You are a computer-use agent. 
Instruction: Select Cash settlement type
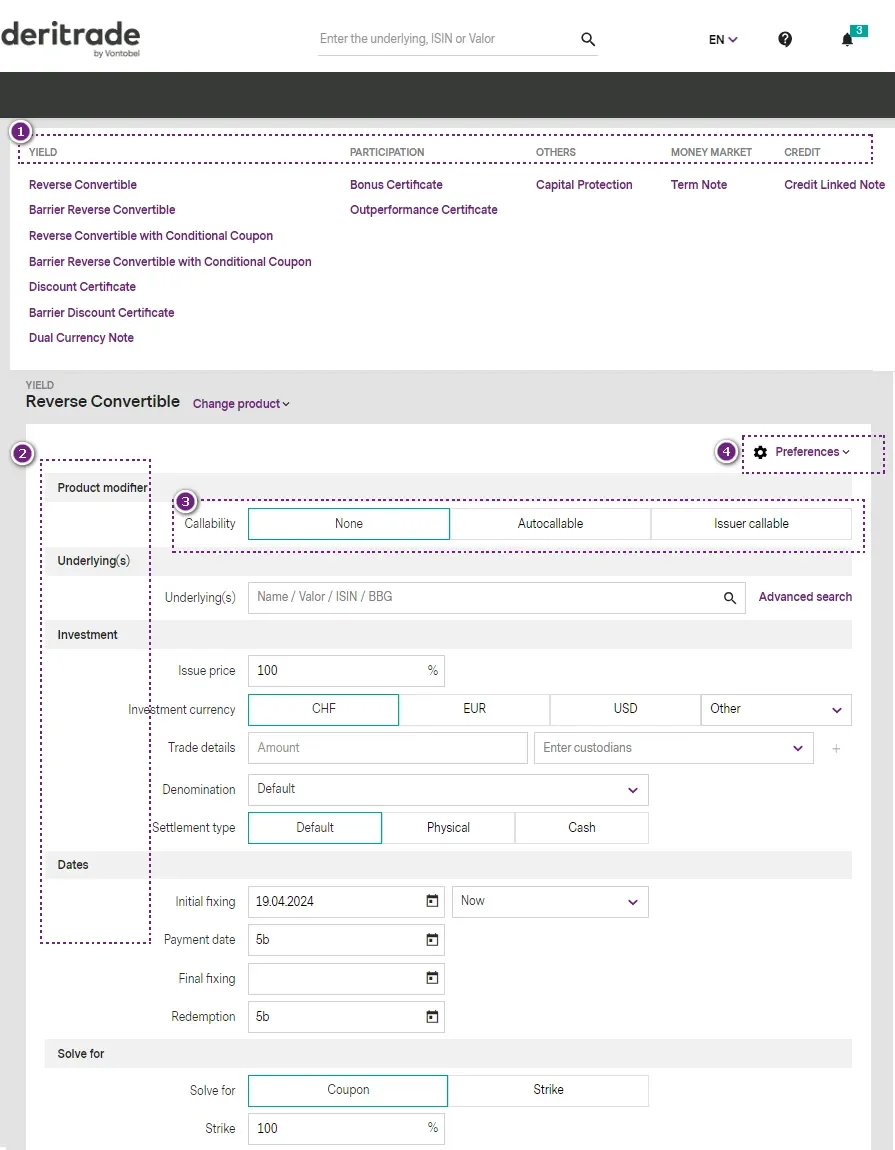click(582, 828)
